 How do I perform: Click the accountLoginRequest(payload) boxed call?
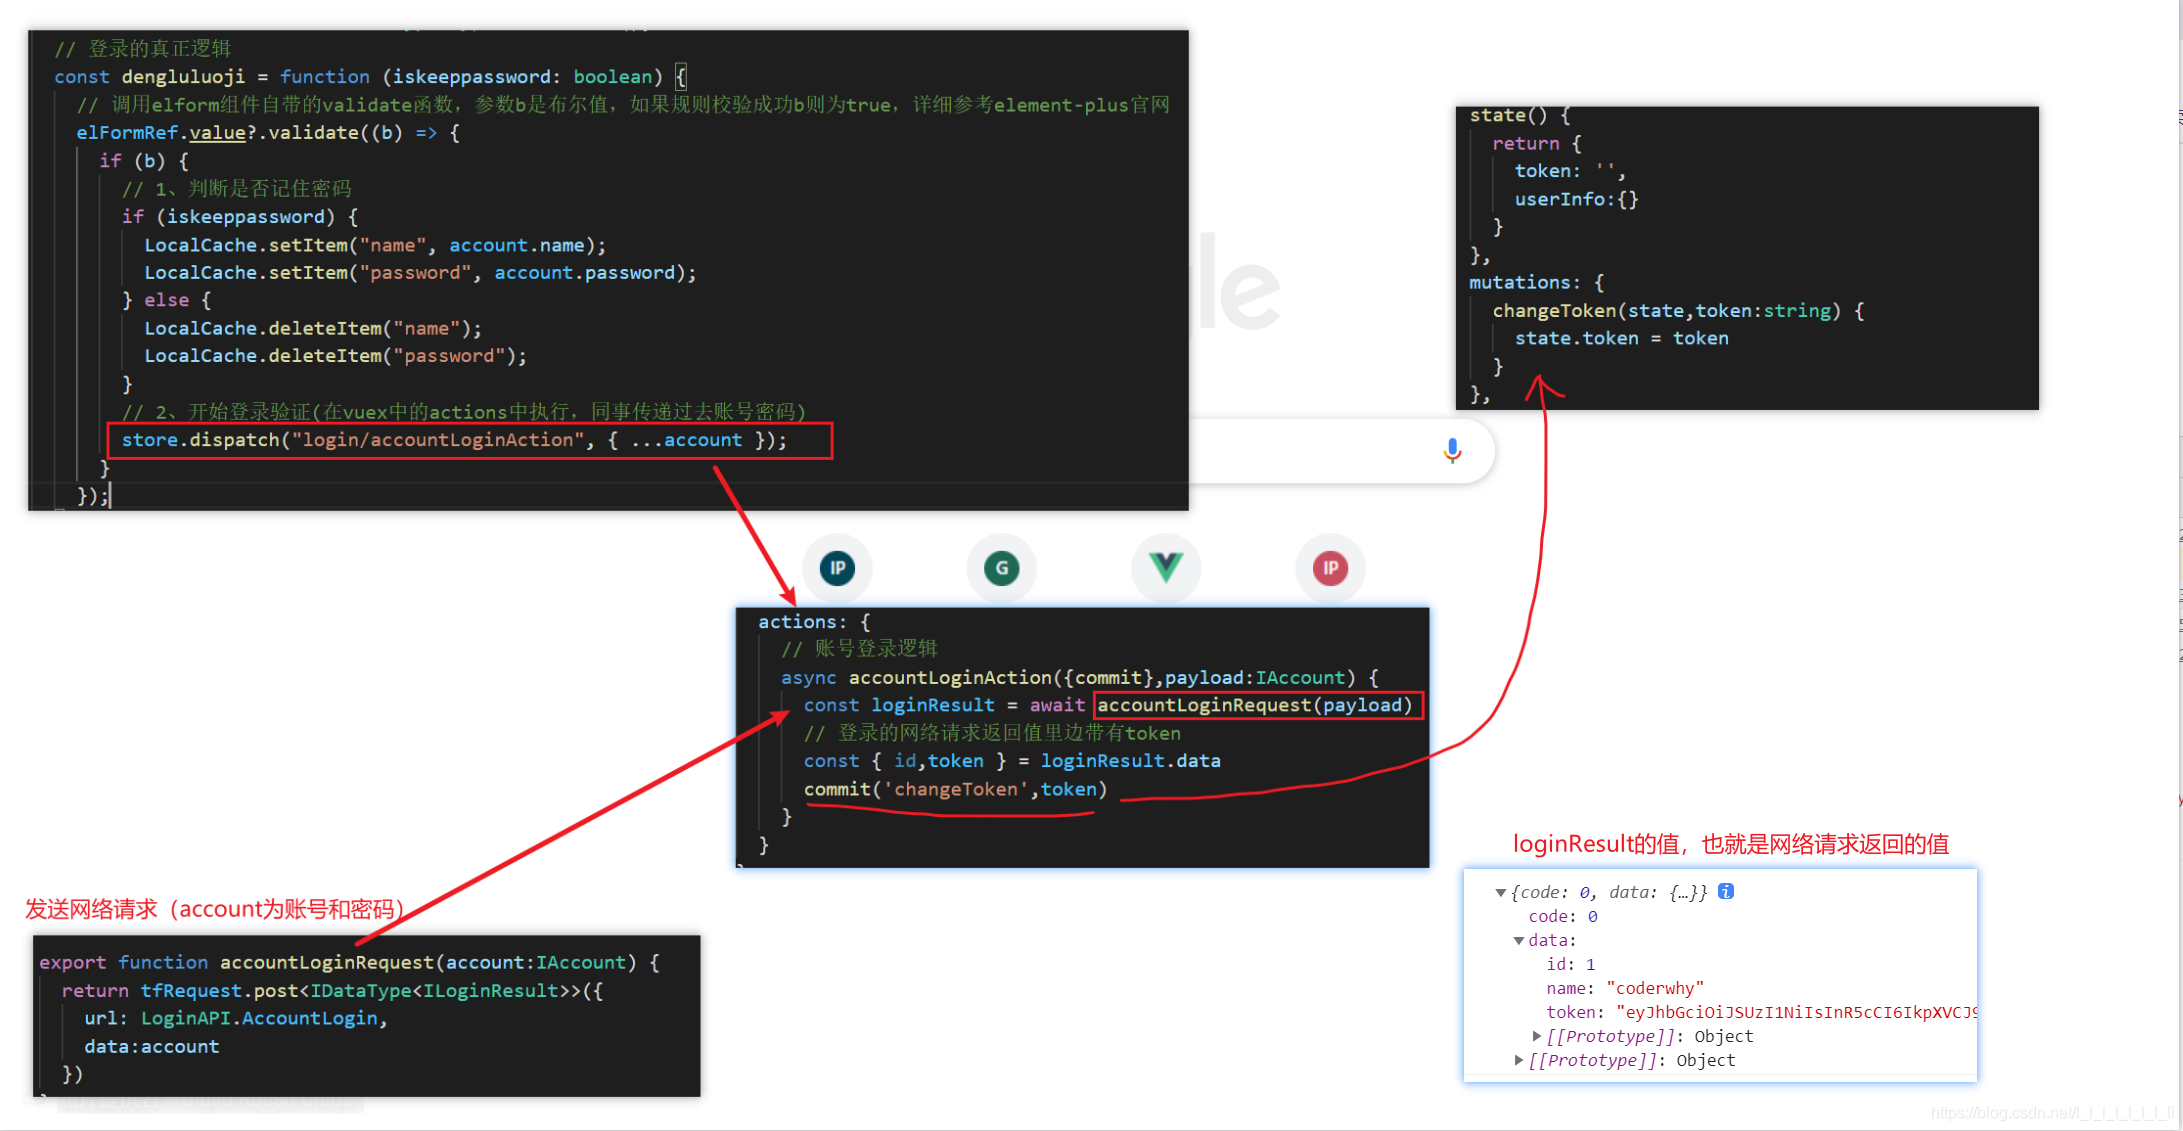pos(1256,705)
